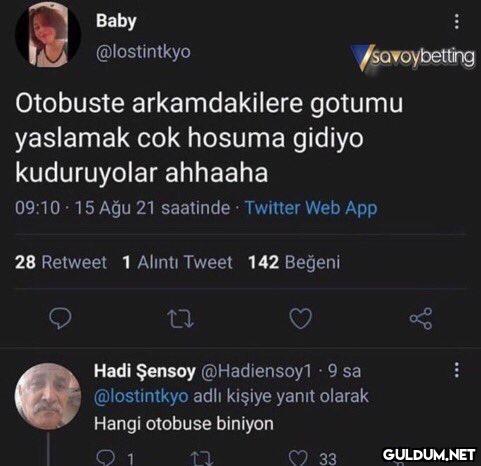Like Hadi Şensoy's reply with 33 likes
This screenshot has width=481, height=466.
(298, 458)
